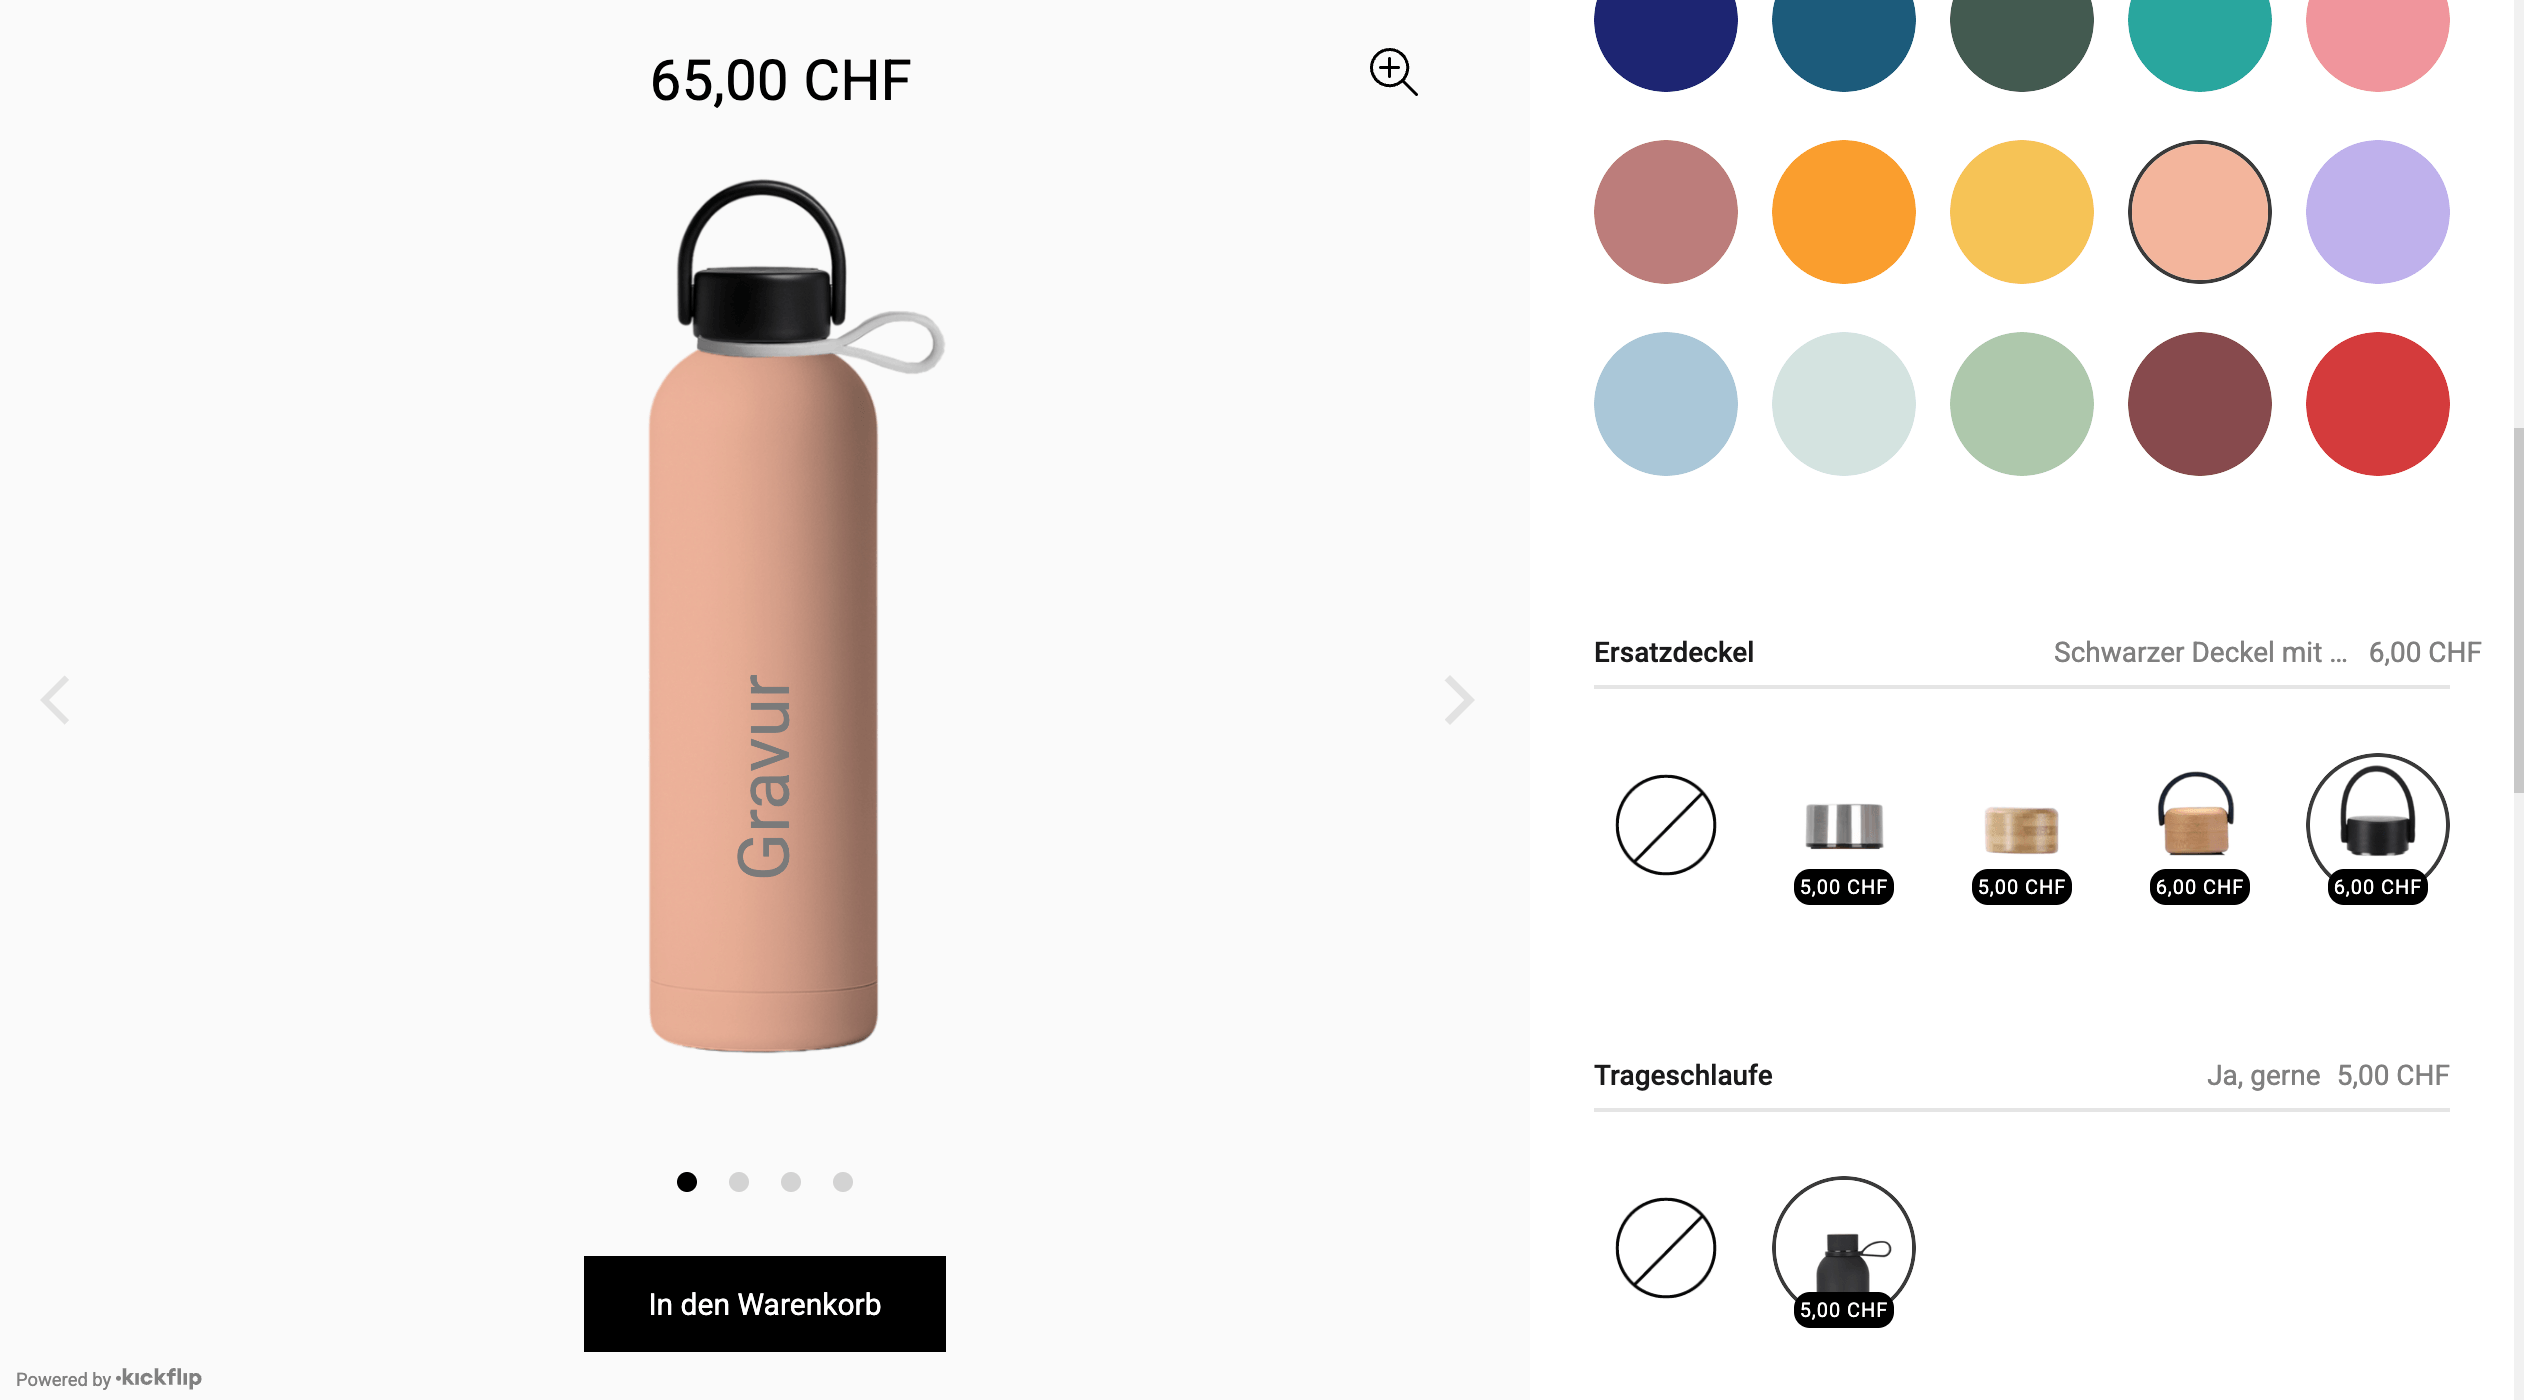Go to the previous product image
Viewport: 2524px width, 1400px height.
(x=55, y=699)
